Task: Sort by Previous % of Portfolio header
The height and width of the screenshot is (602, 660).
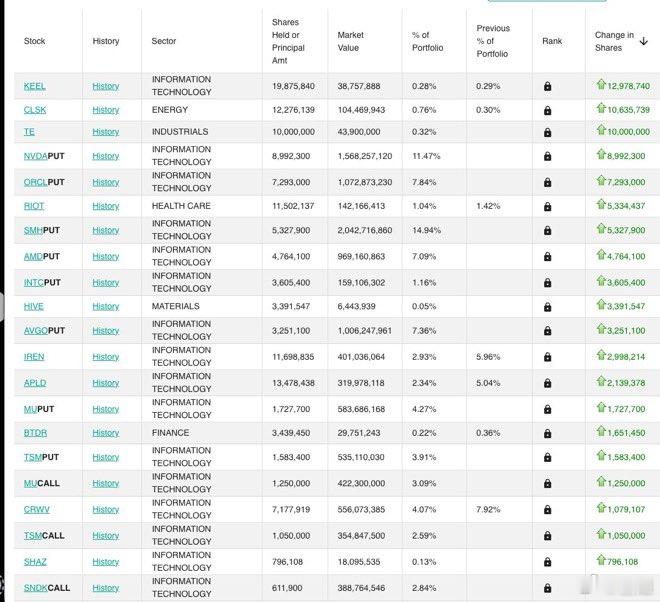Action: click(x=493, y=41)
